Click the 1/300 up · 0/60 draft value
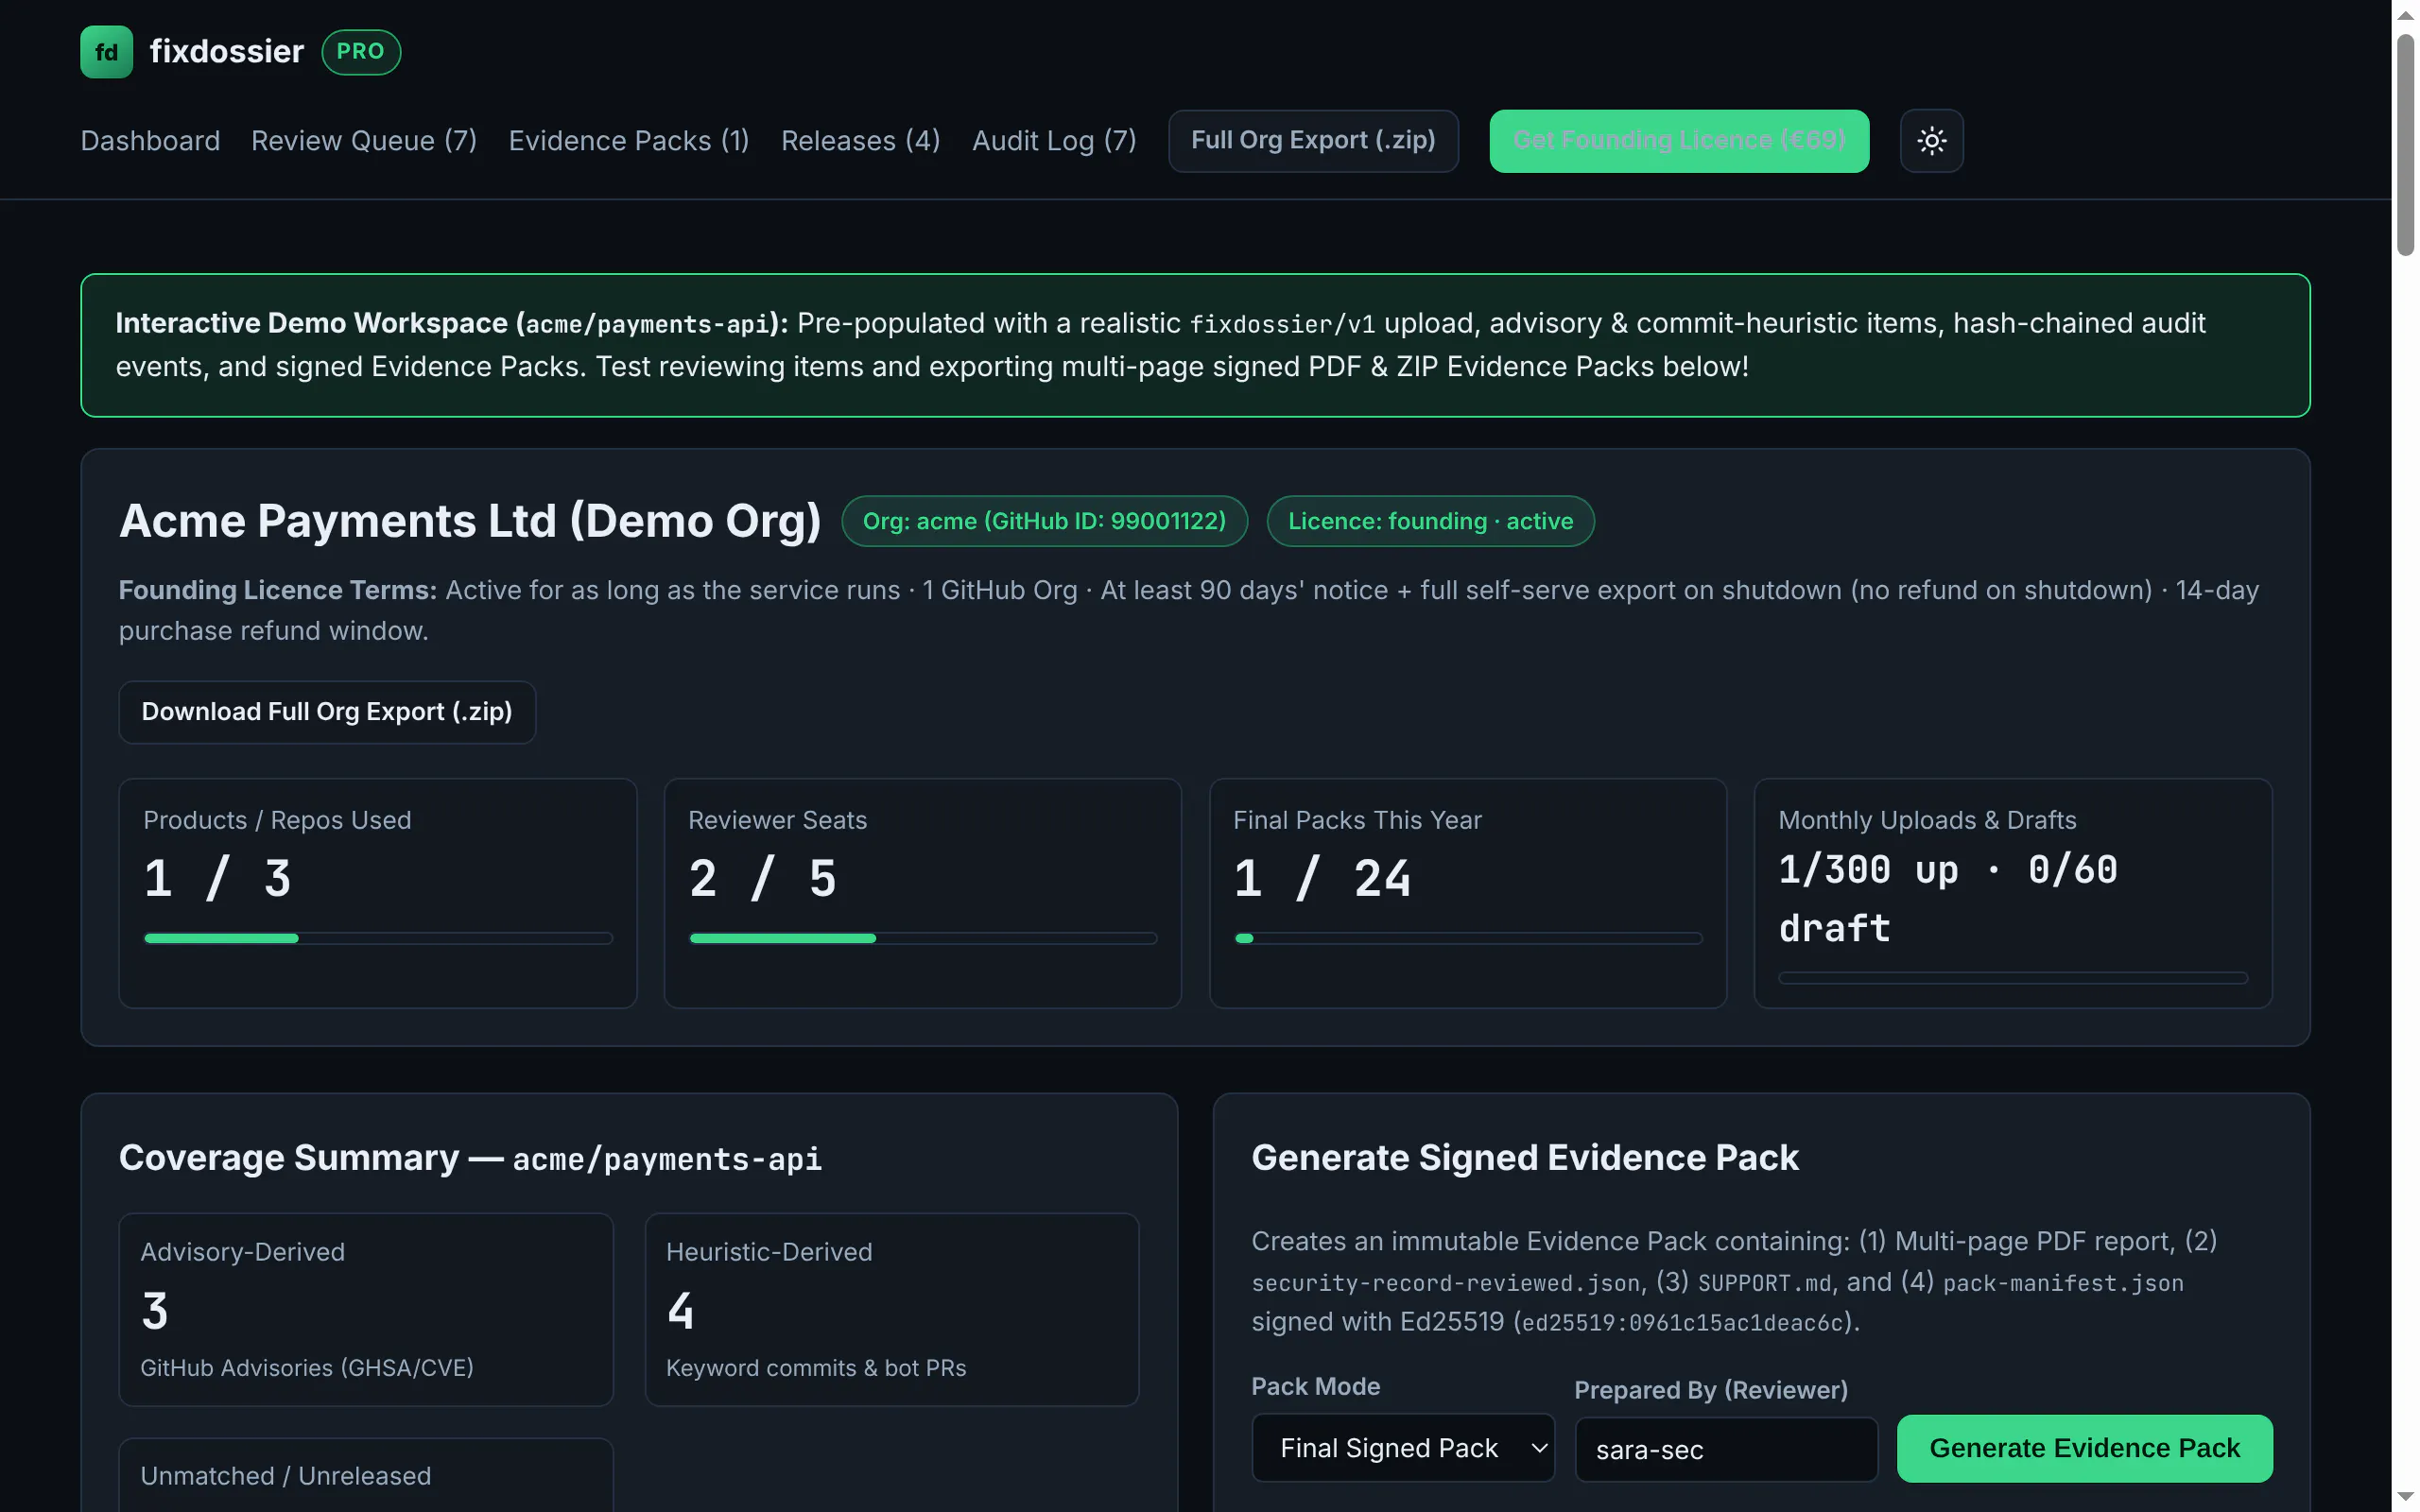 tap(1947, 899)
